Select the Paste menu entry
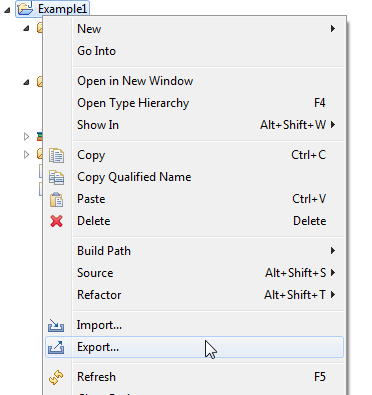Viewport: 372px width, 395px height. (195, 199)
